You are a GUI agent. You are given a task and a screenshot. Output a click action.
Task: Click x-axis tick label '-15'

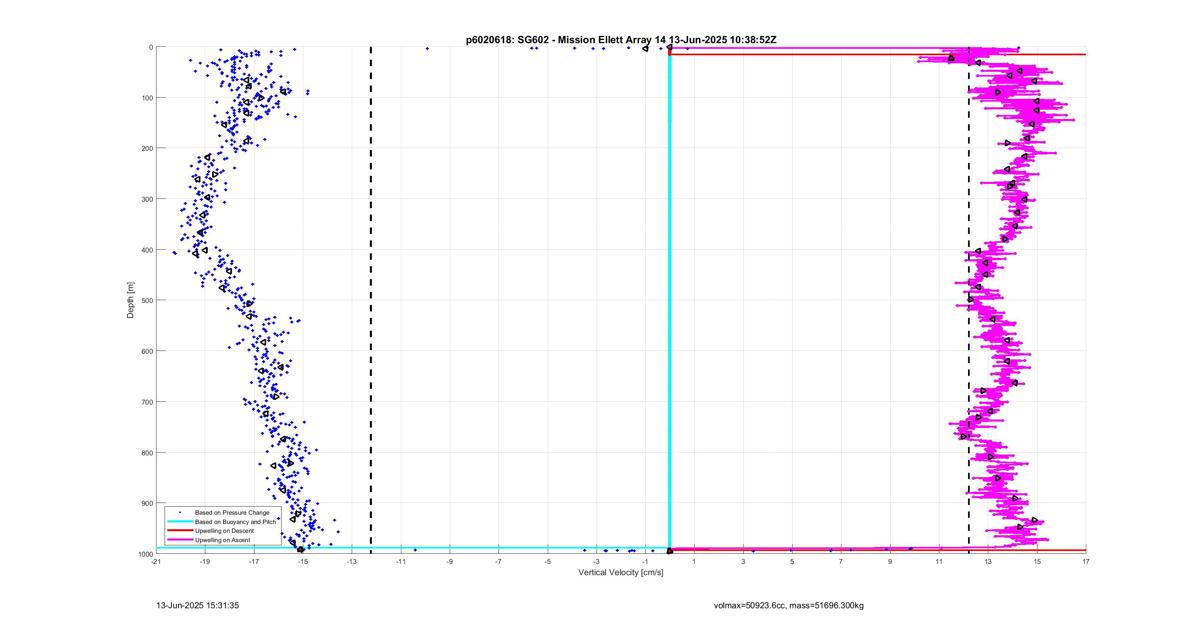[303, 562]
